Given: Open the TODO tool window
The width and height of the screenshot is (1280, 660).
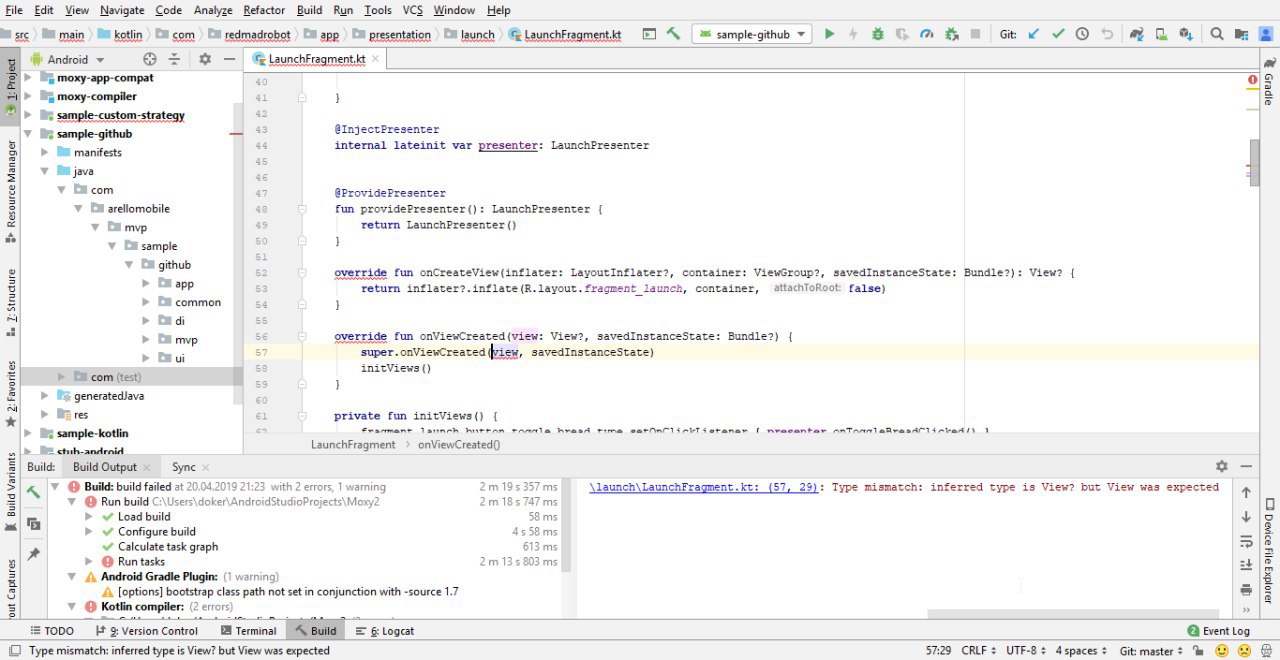Looking at the screenshot, I should coord(52,631).
